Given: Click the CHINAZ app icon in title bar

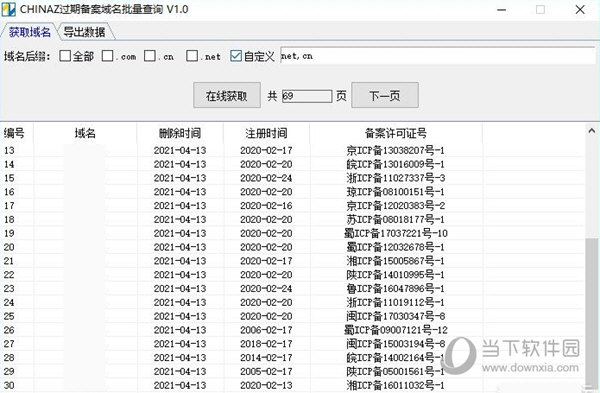Looking at the screenshot, I should [x=8, y=10].
